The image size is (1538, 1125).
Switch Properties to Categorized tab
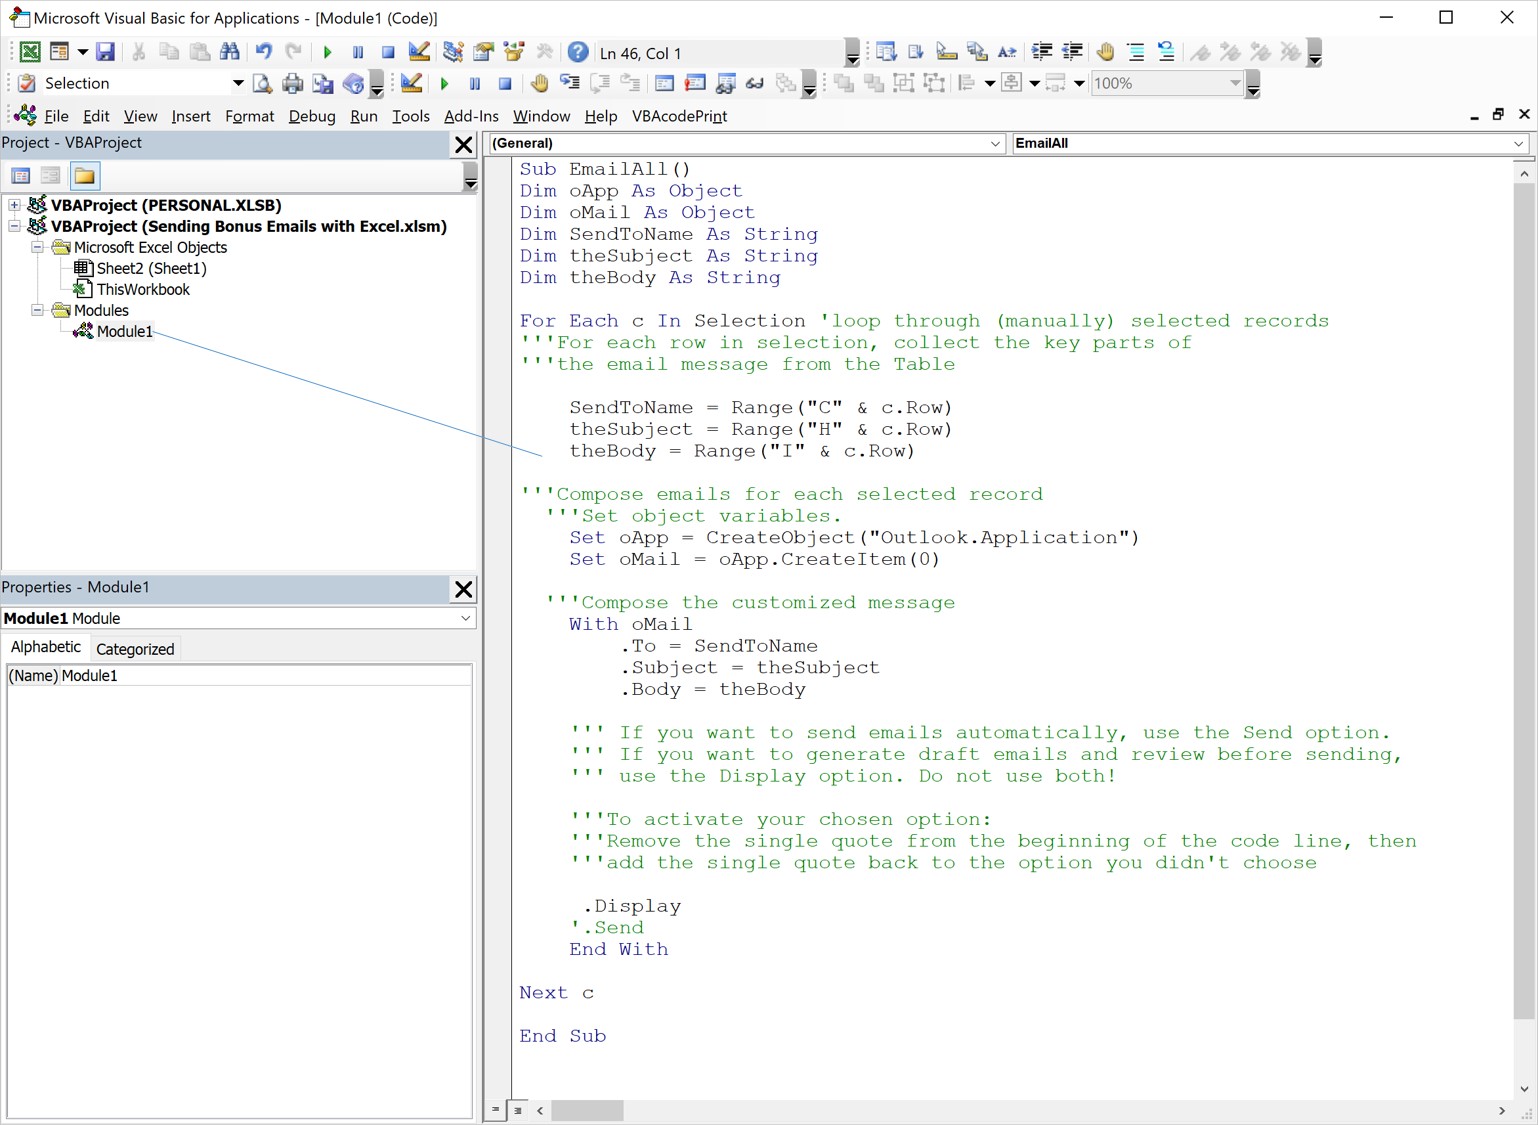pyautogui.click(x=135, y=649)
